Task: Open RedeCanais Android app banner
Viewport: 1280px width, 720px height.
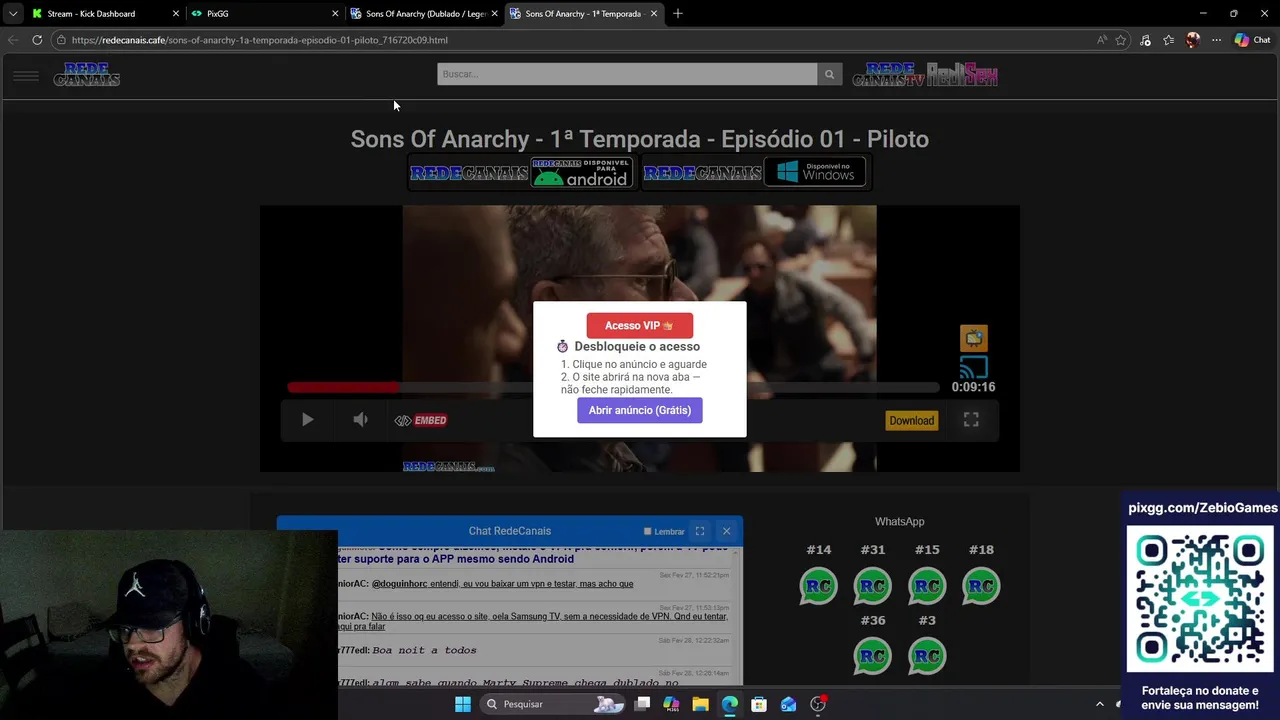Action: click(521, 172)
